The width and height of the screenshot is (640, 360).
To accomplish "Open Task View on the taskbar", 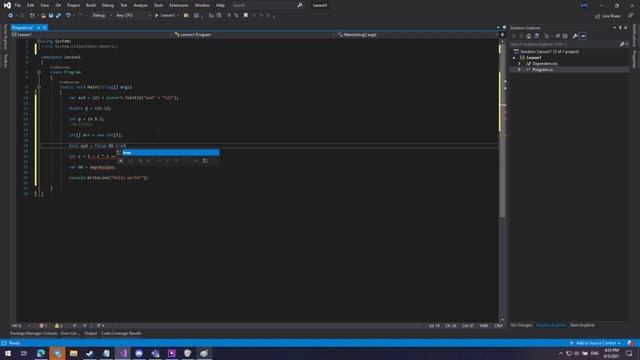I will 24,353.
